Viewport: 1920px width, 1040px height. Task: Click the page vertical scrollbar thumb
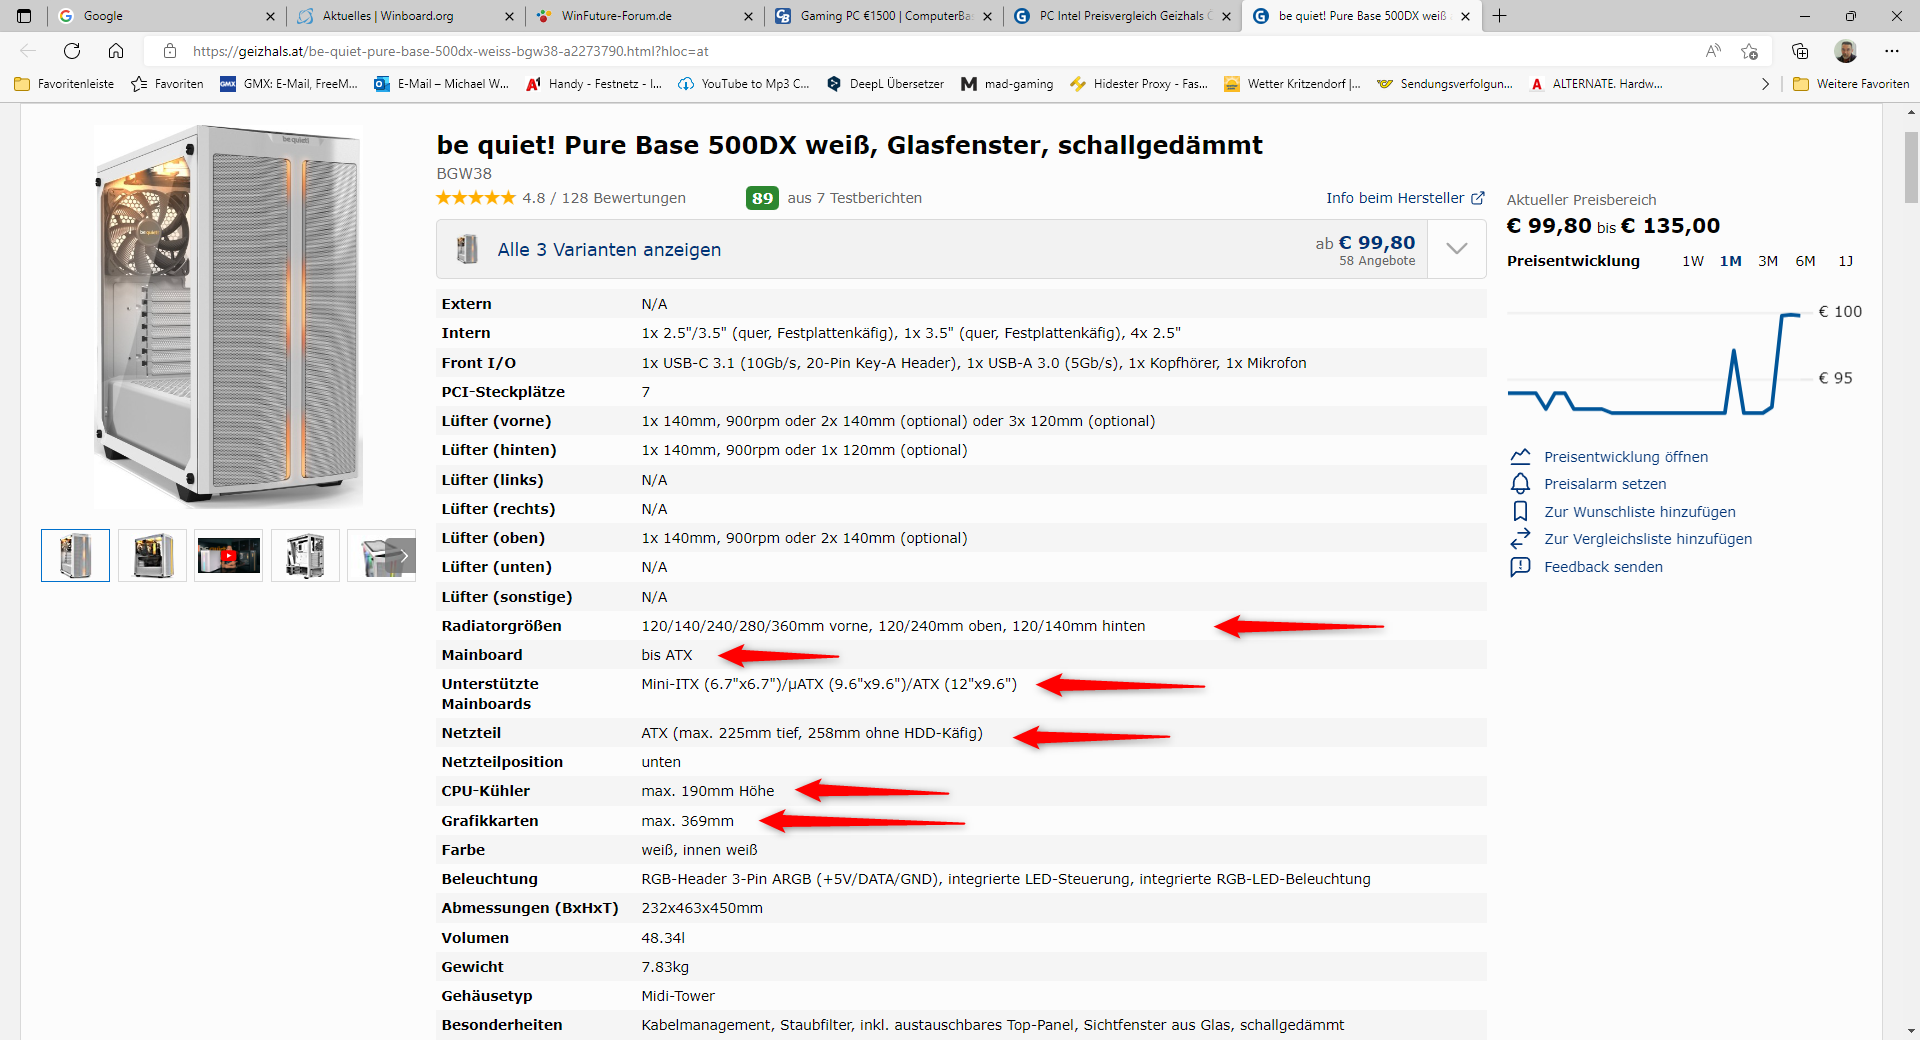point(1911,166)
